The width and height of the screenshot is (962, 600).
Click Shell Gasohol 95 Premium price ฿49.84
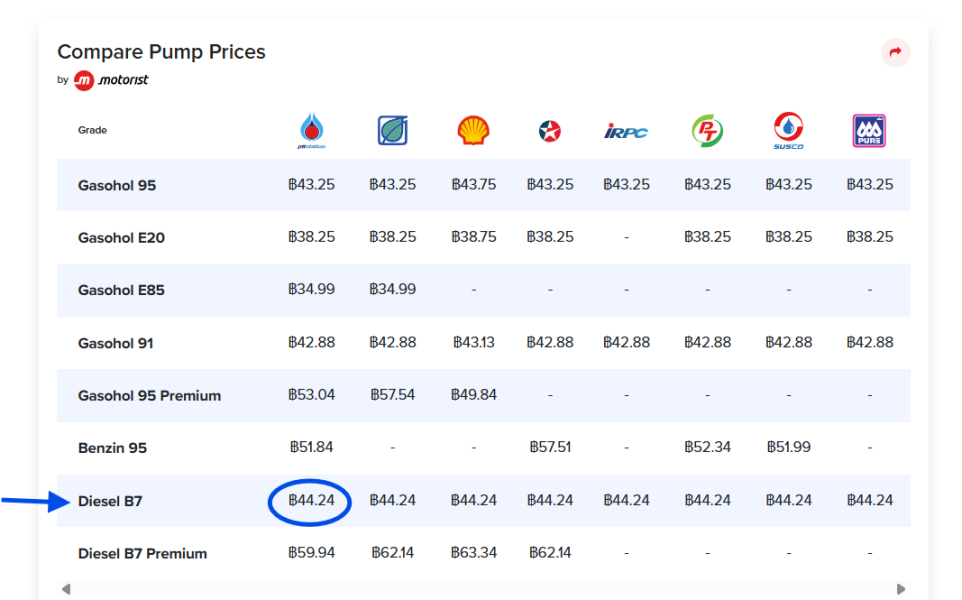pyautogui.click(x=474, y=394)
